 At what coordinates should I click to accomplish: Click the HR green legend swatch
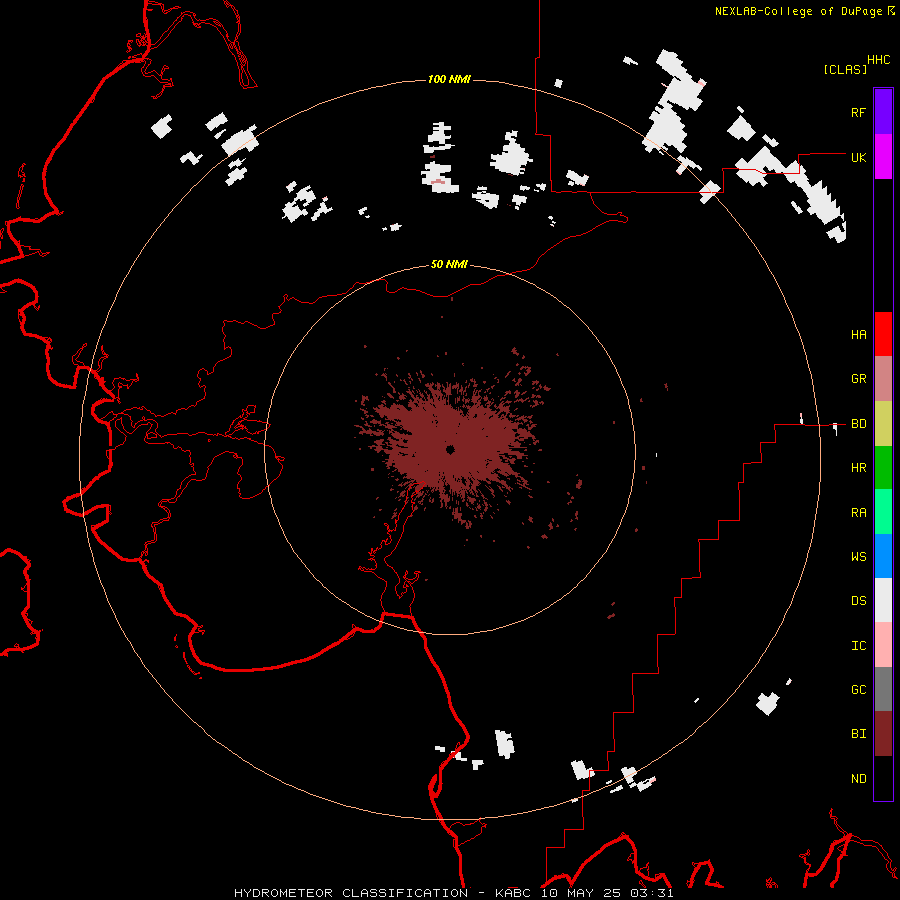883,468
